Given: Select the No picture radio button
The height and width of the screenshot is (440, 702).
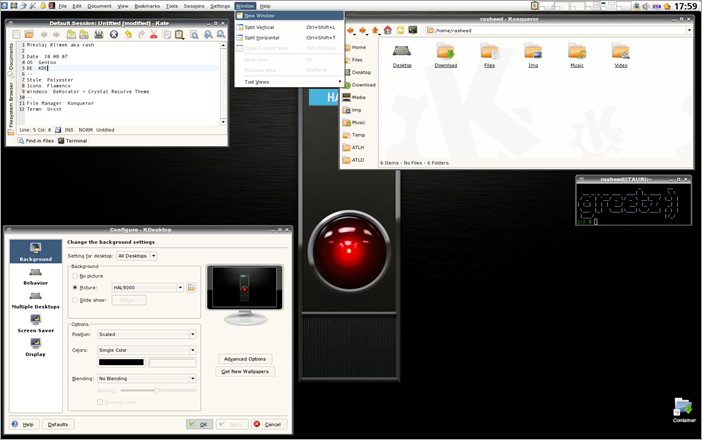Looking at the screenshot, I should (x=75, y=276).
